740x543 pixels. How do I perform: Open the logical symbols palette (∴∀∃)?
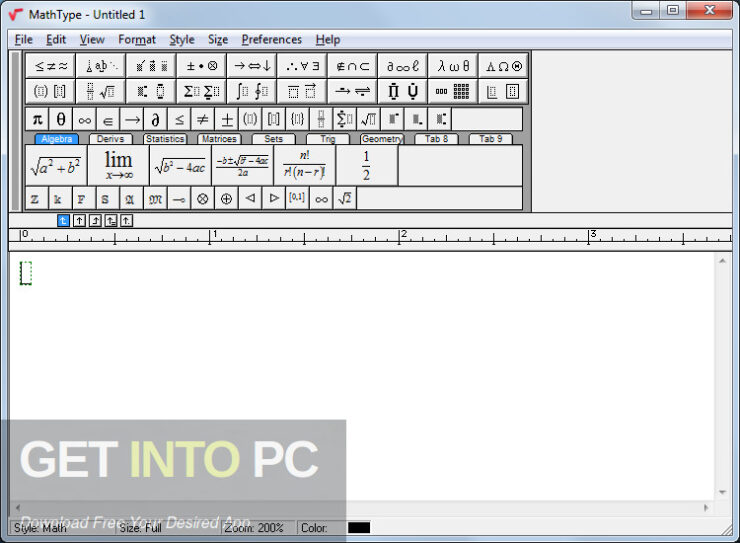tap(303, 66)
